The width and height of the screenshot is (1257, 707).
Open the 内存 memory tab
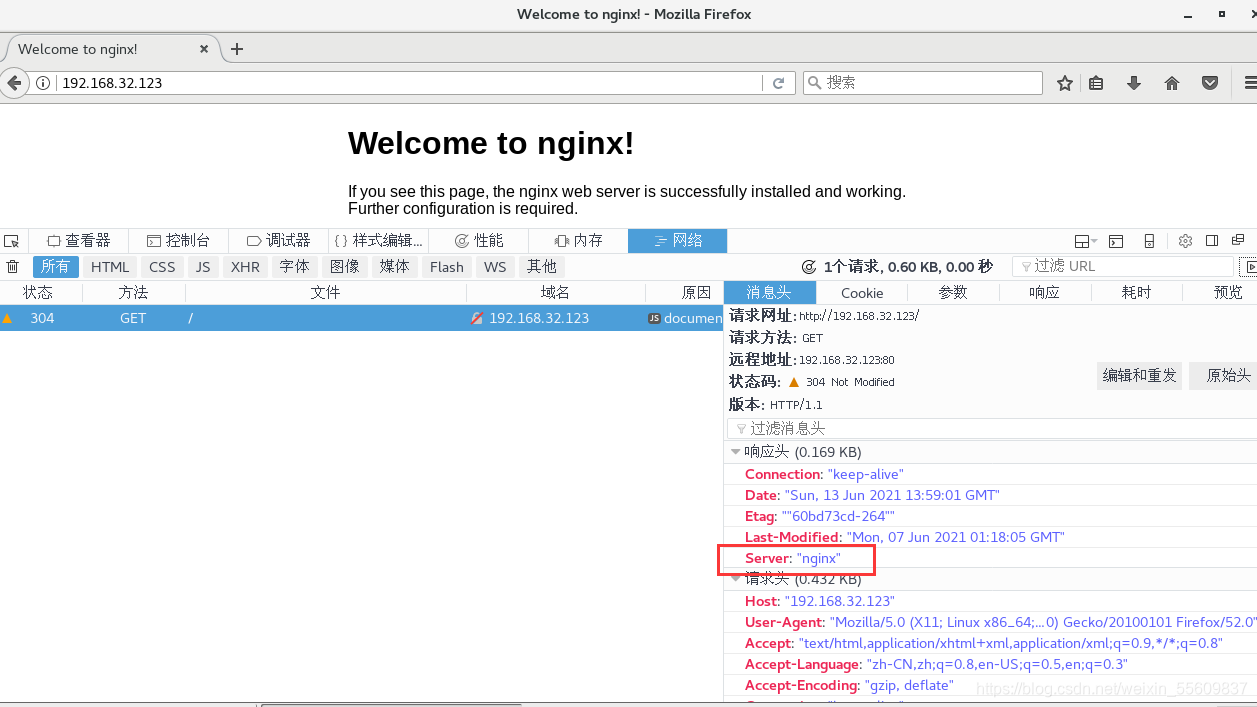pyautogui.click(x=578, y=241)
